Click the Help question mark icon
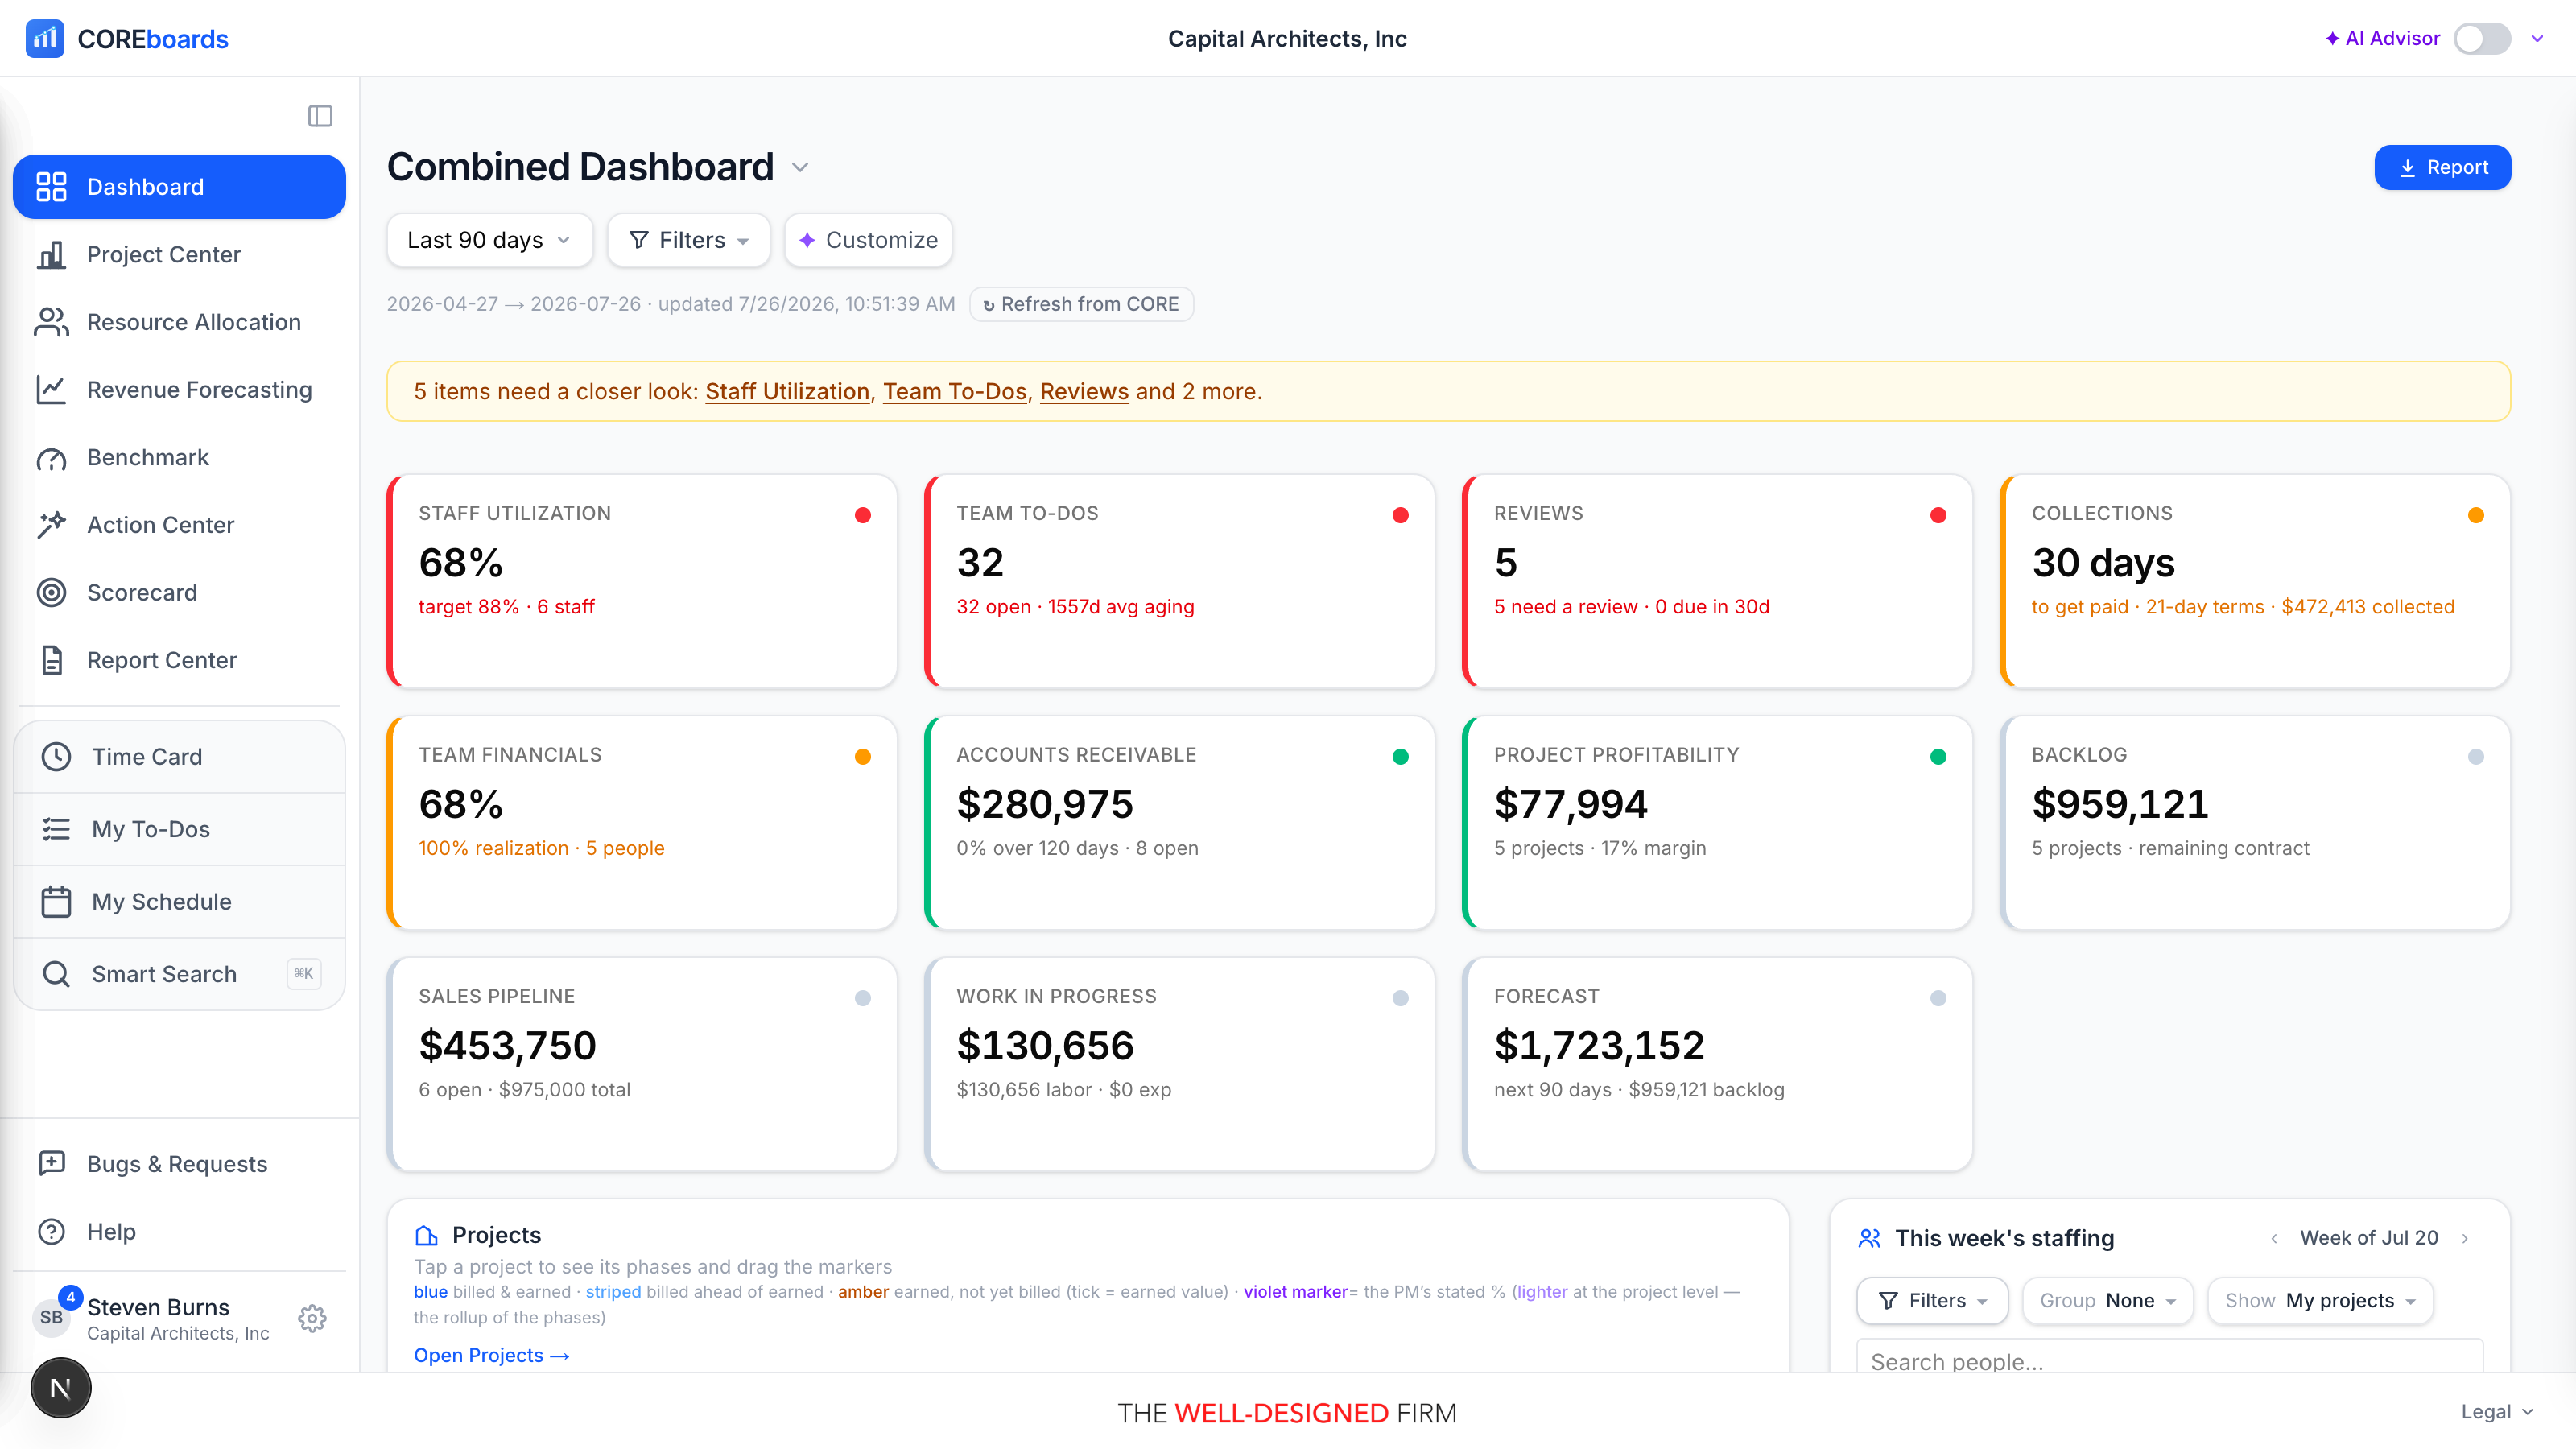Image resolution: width=2576 pixels, height=1449 pixels. coord(52,1232)
